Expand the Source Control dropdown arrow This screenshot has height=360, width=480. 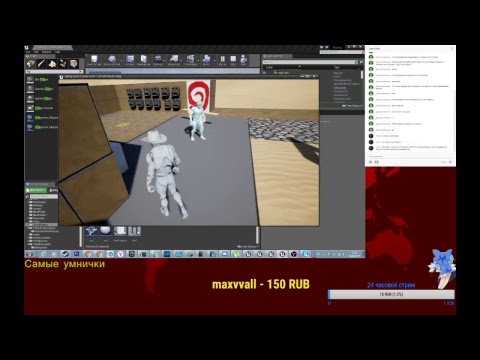coord(121,61)
